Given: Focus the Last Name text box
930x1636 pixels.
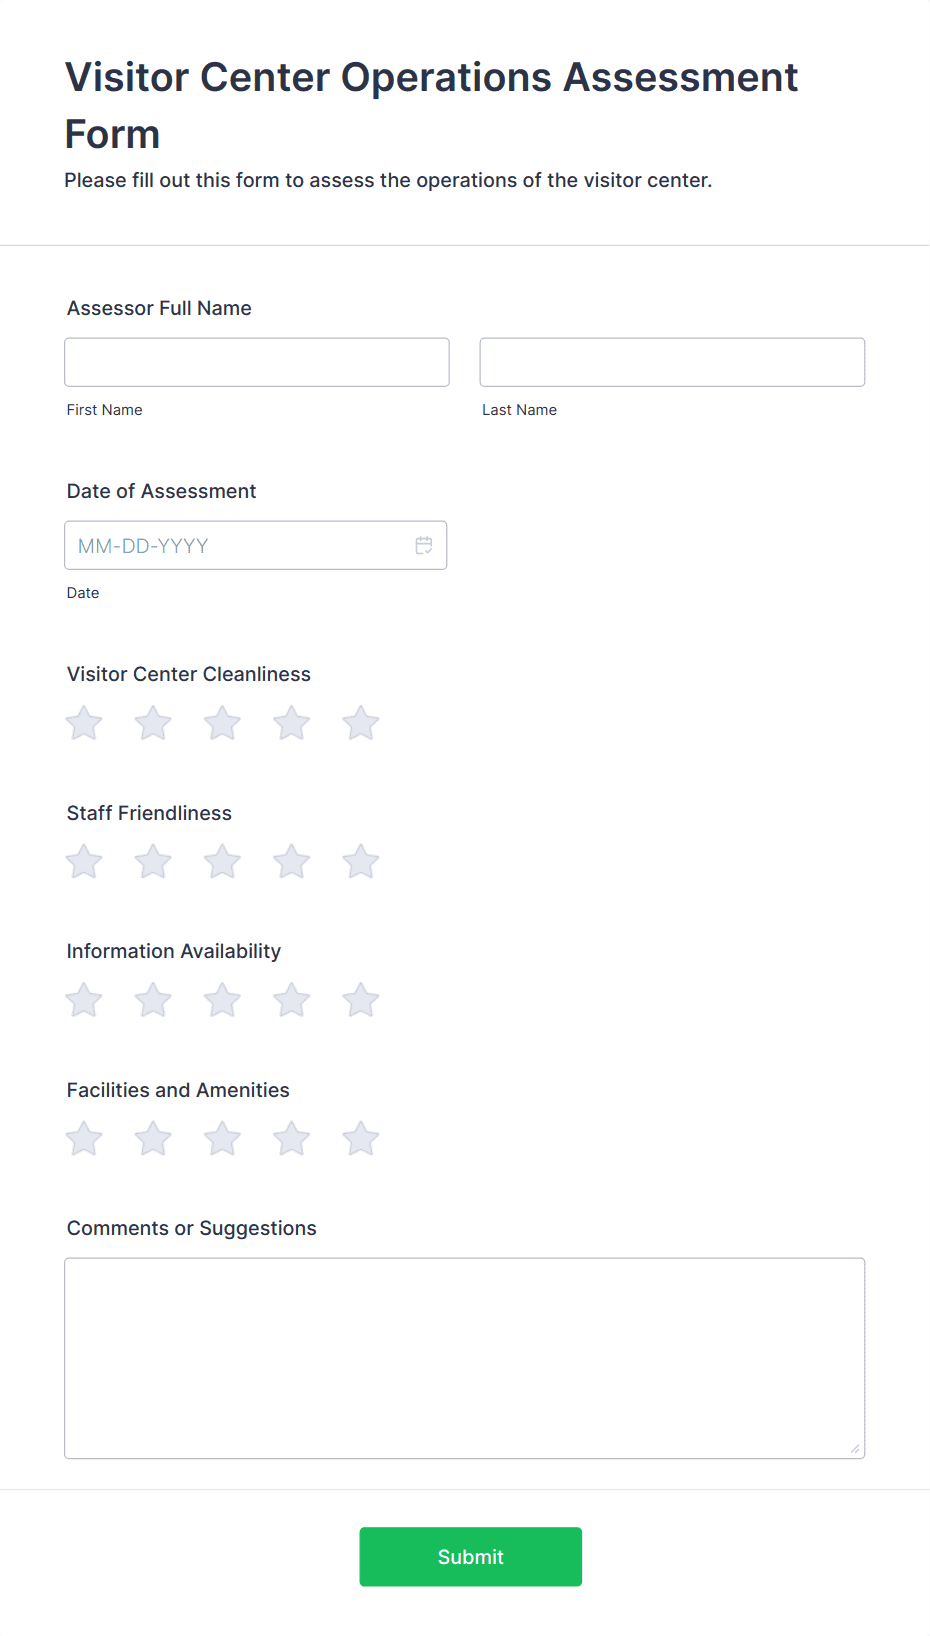Looking at the screenshot, I should click(x=672, y=362).
